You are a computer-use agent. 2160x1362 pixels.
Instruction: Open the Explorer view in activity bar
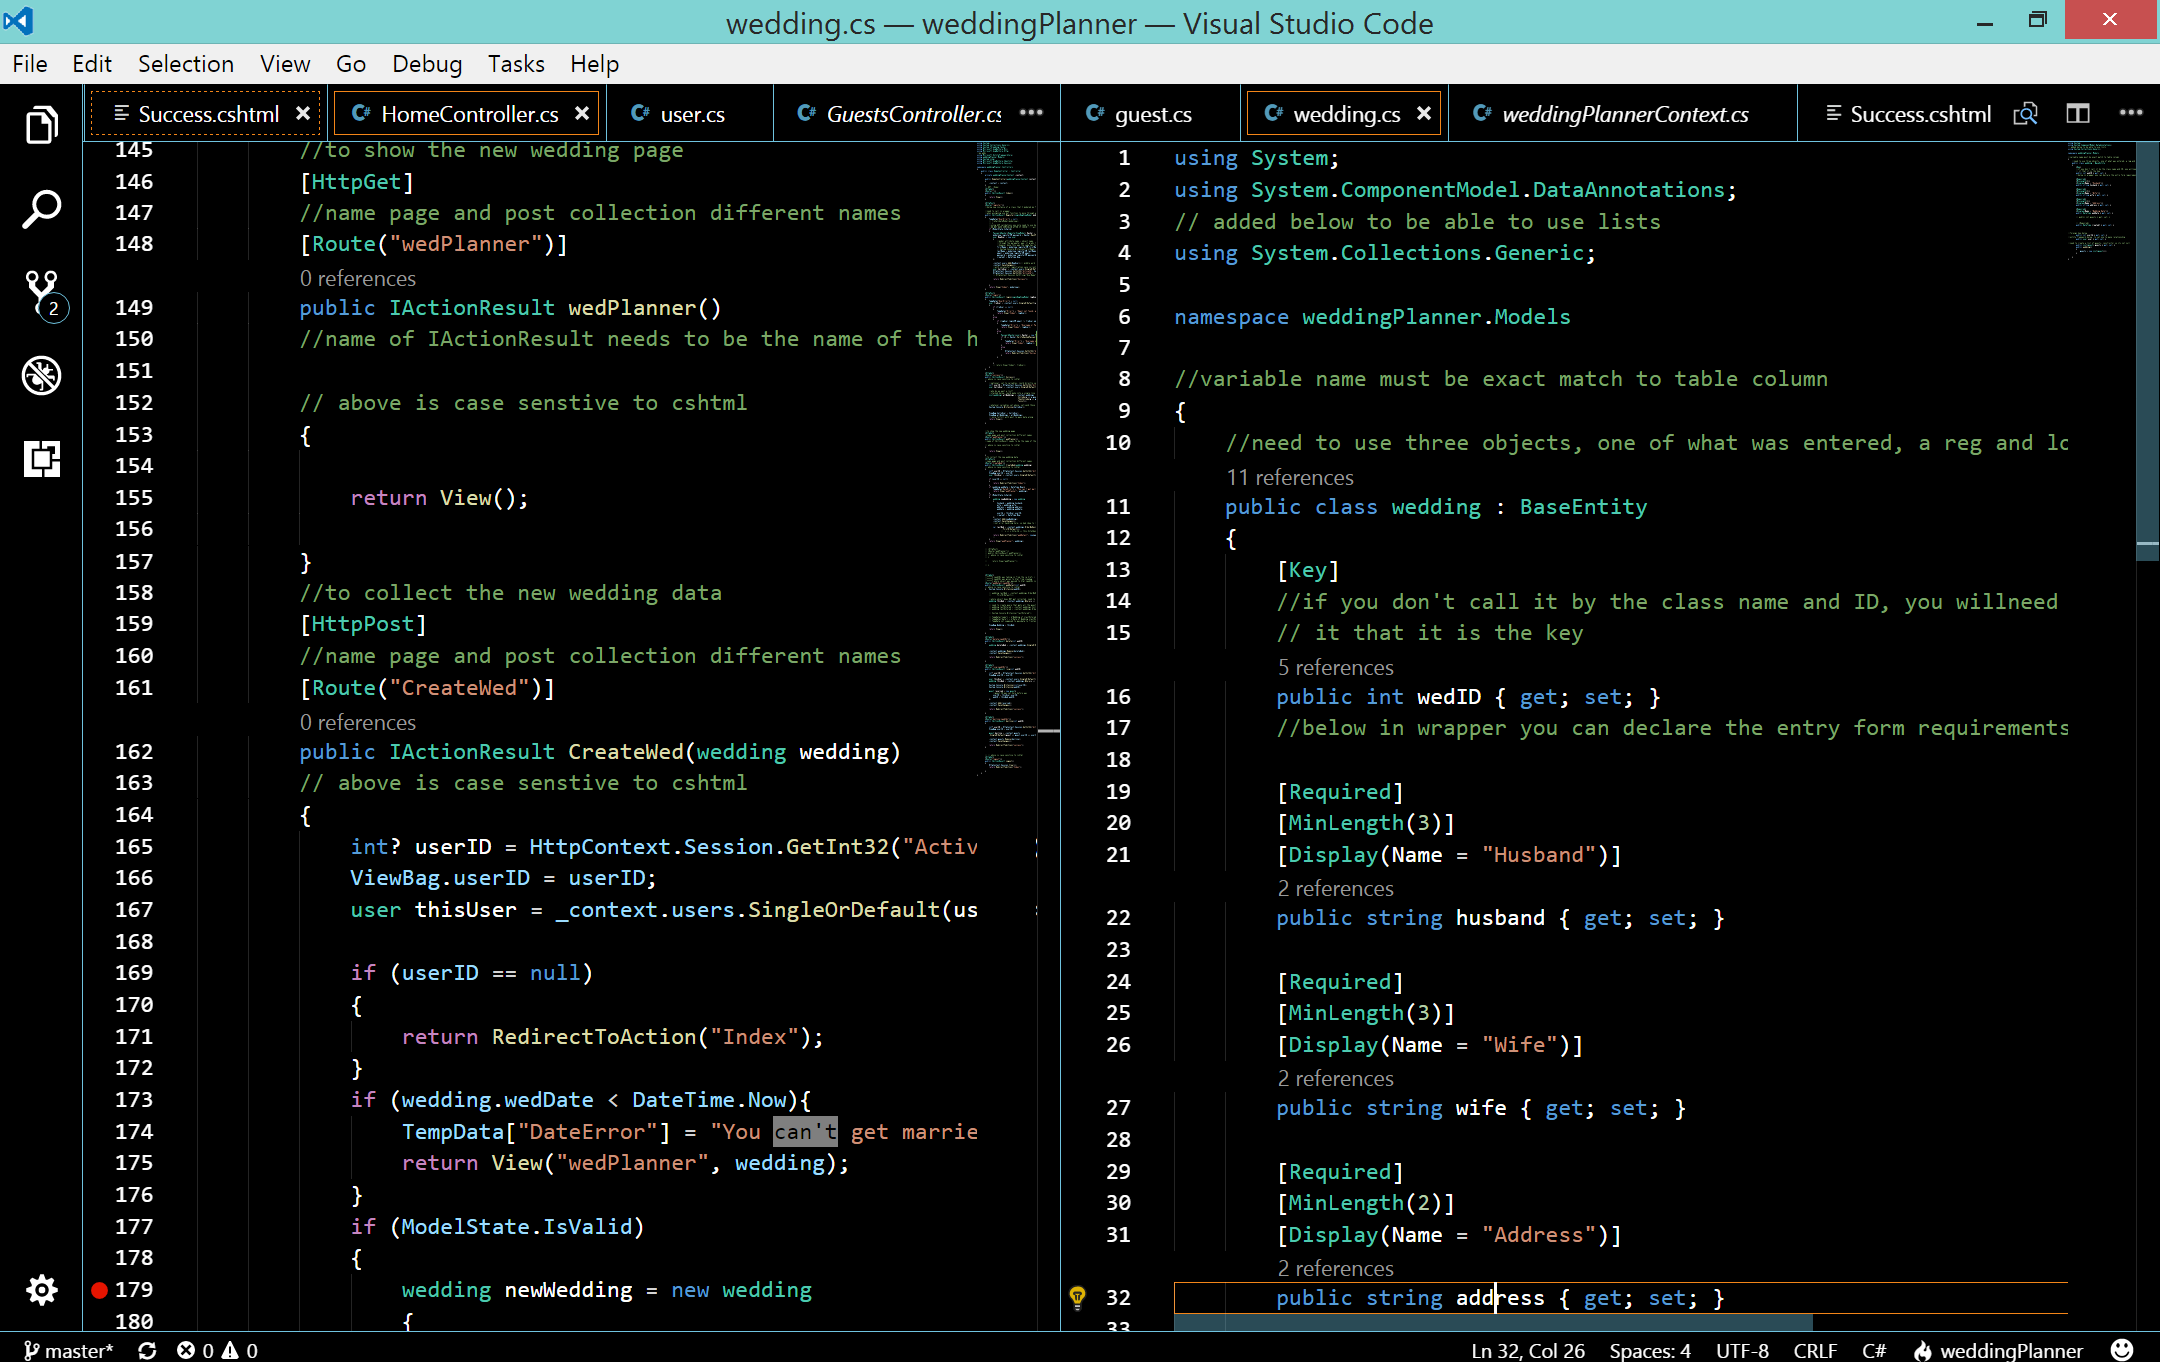point(41,125)
